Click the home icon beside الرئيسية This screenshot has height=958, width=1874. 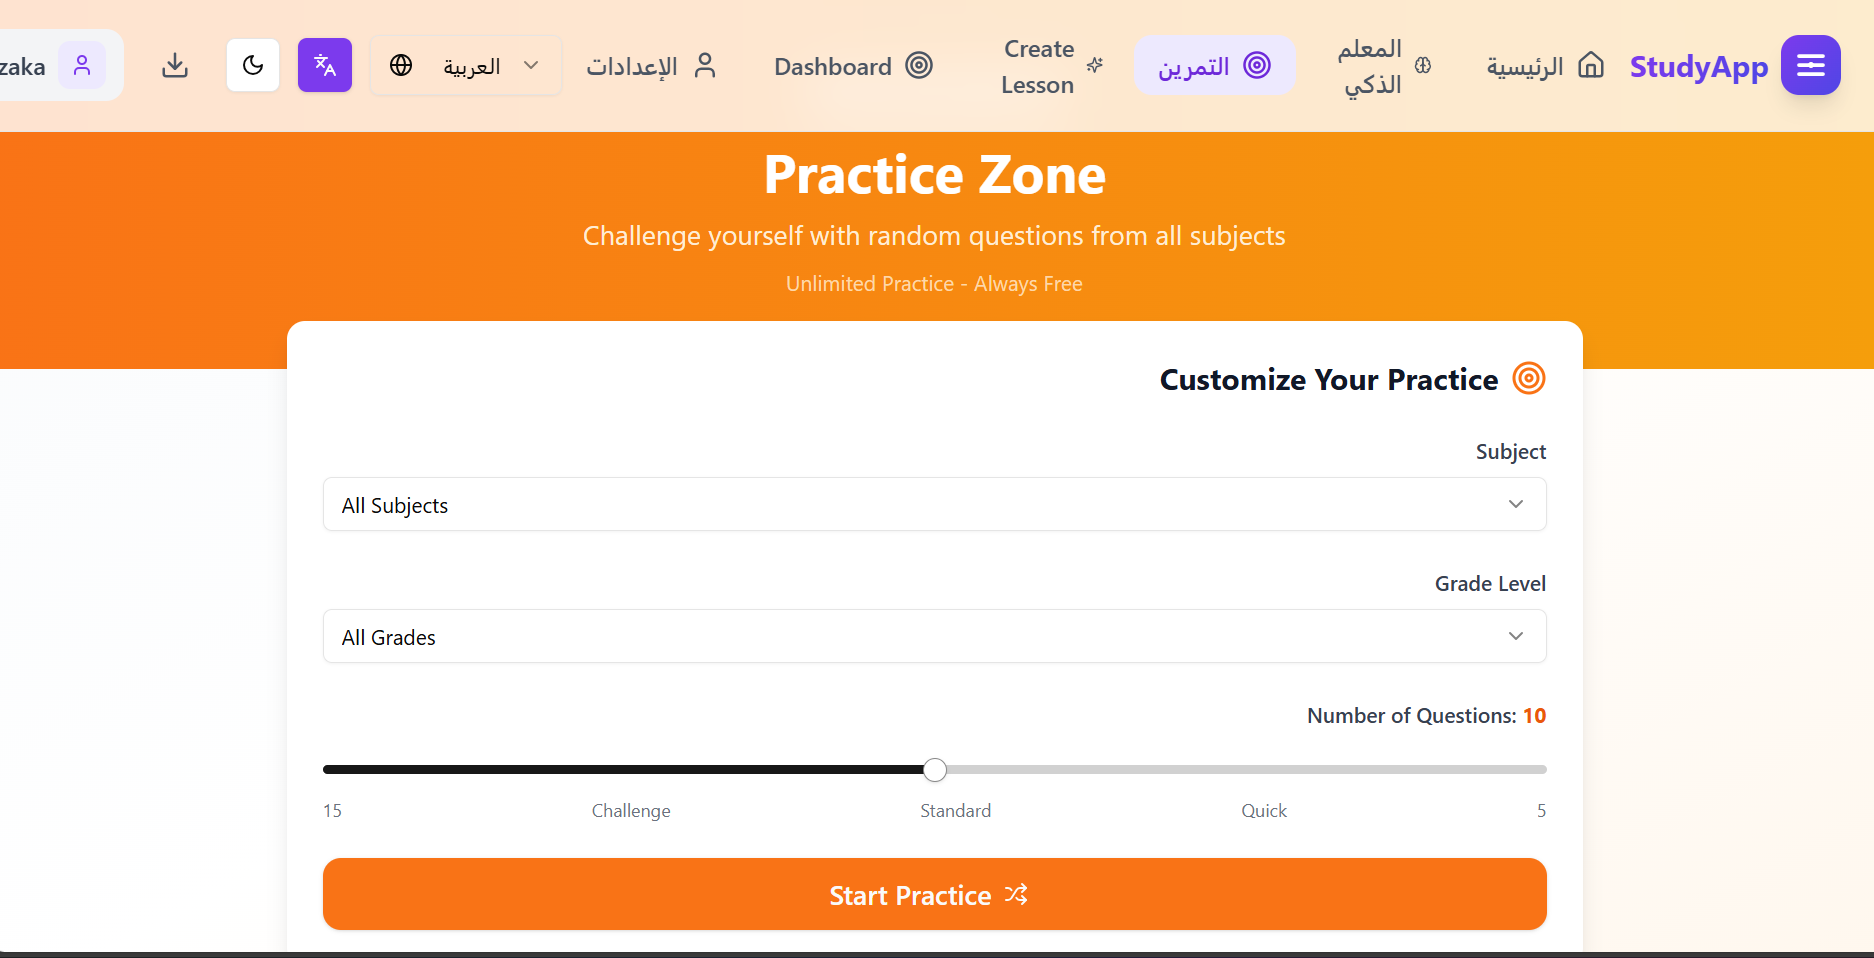point(1590,66)
